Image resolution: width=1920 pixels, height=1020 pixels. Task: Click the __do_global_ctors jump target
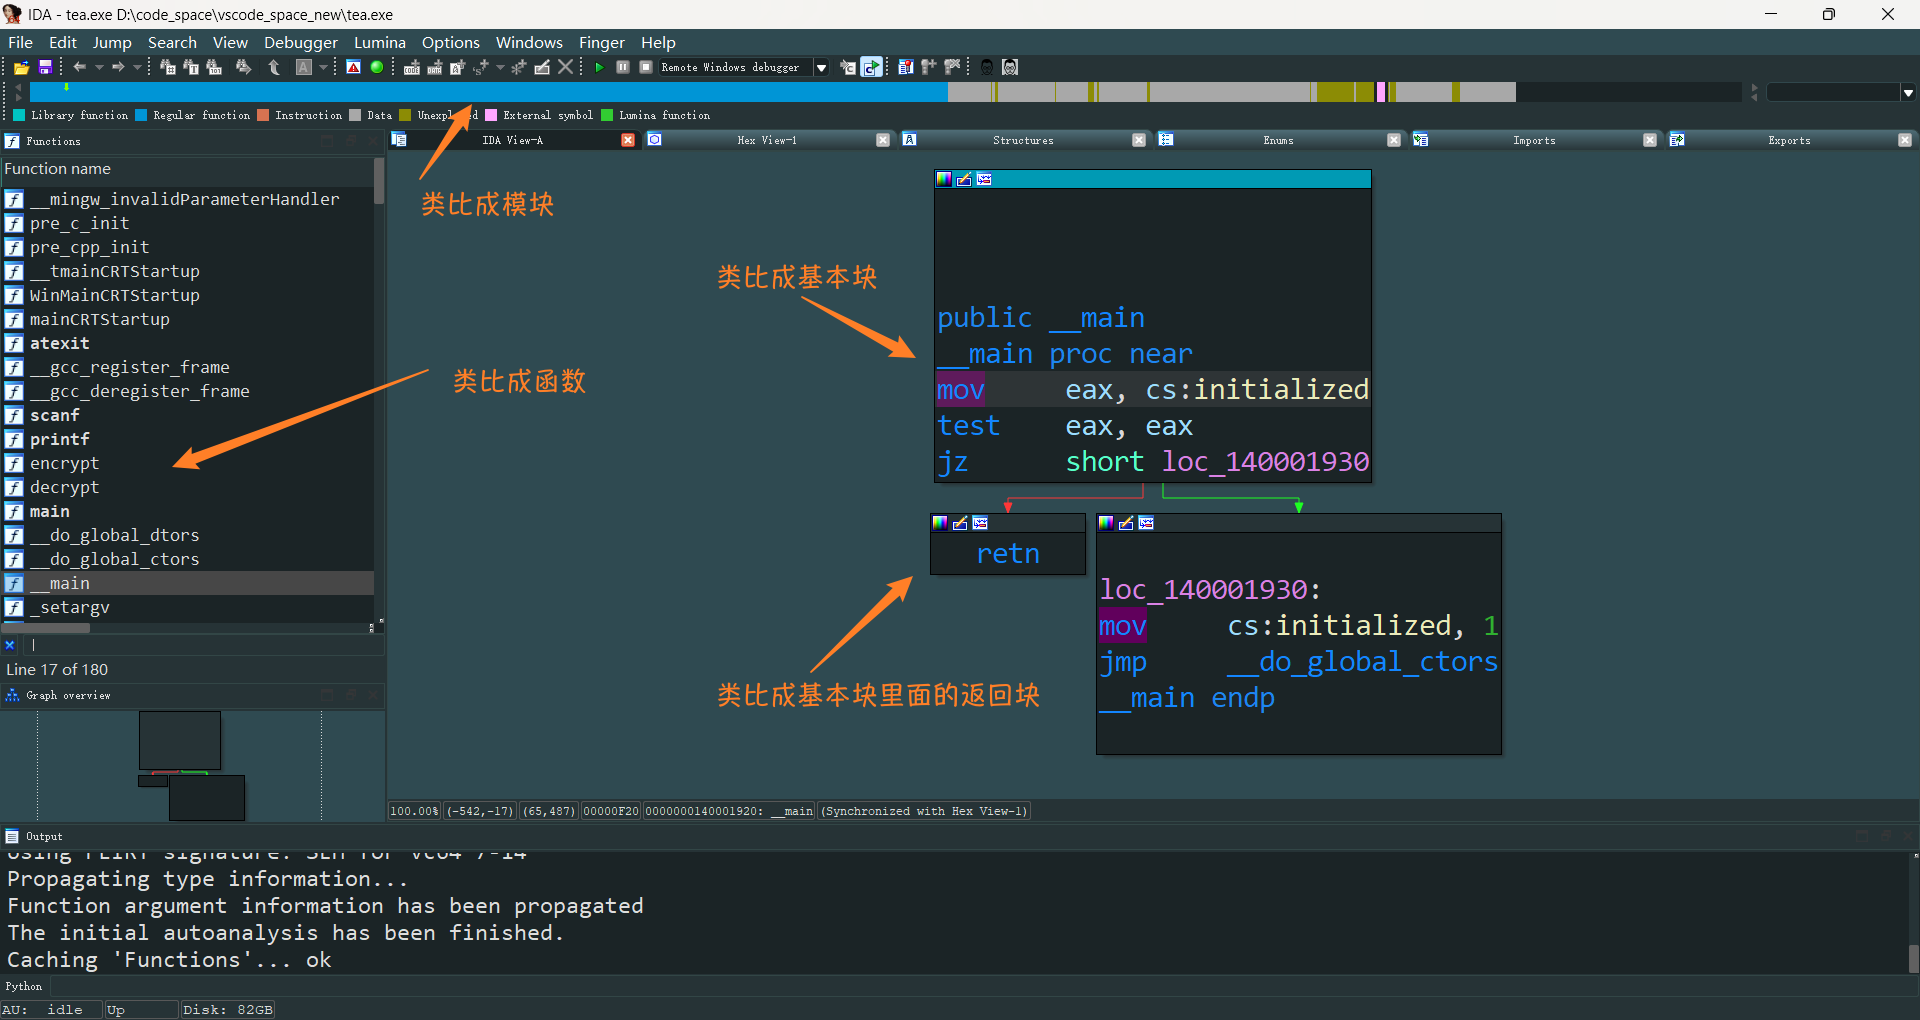(x=1363, y=662)
